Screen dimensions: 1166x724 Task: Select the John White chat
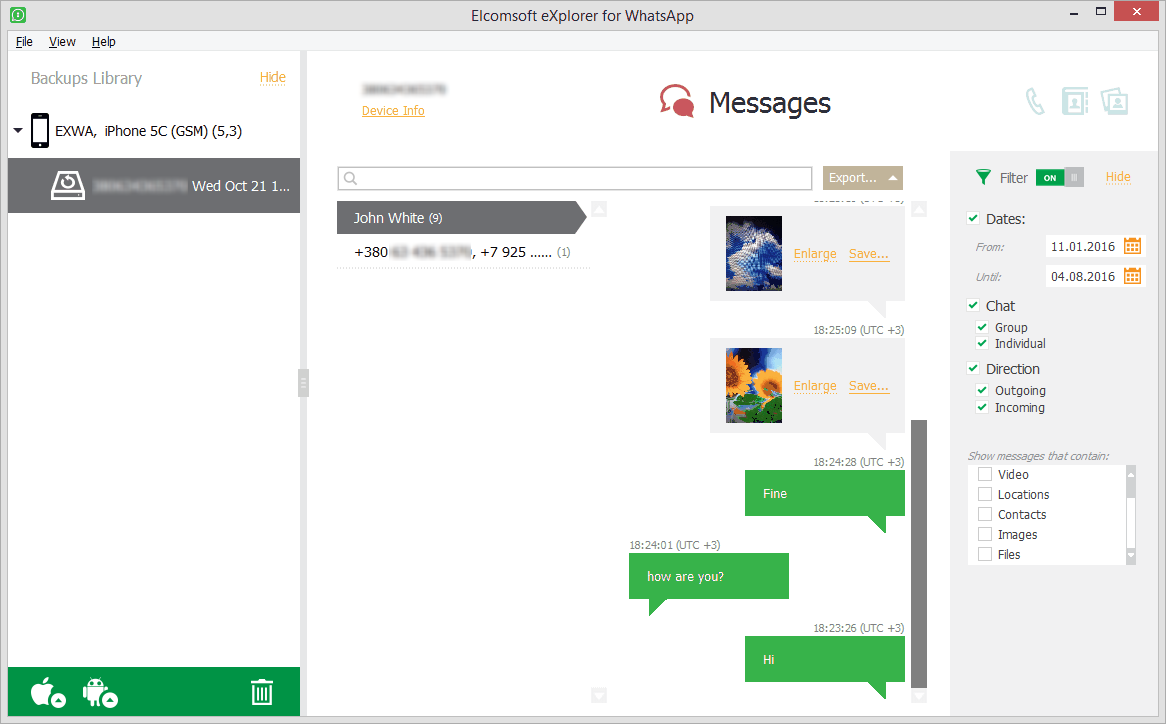click(x=461, y=218)
